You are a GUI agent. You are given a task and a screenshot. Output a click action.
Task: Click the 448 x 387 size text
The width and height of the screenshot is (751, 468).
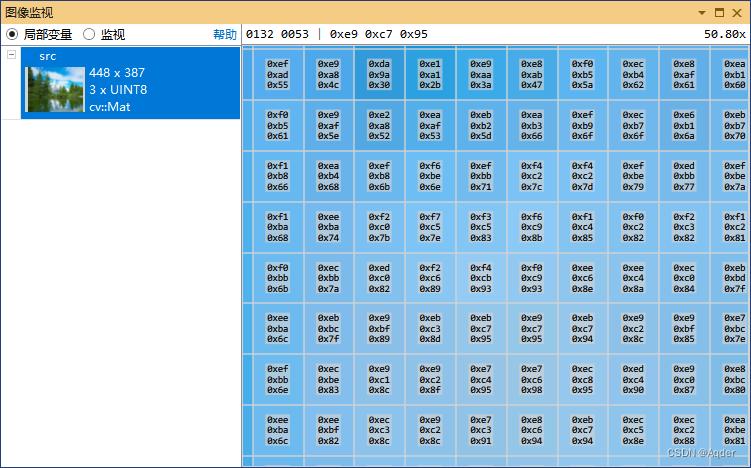[x=117, y=73]
